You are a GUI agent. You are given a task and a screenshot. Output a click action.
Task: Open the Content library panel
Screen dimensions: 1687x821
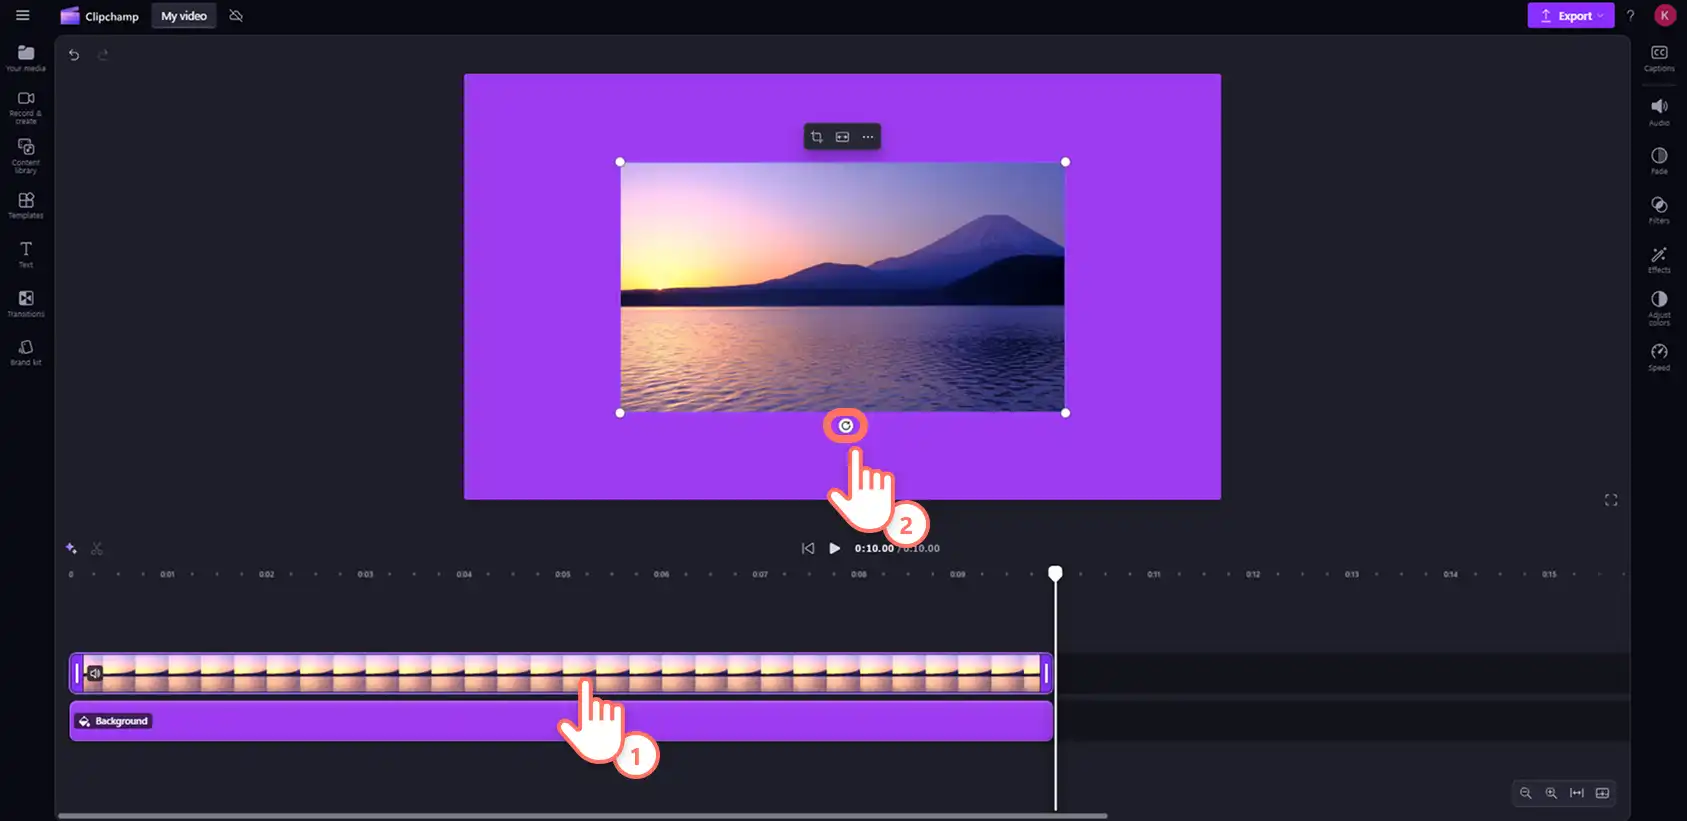(26, 156)
